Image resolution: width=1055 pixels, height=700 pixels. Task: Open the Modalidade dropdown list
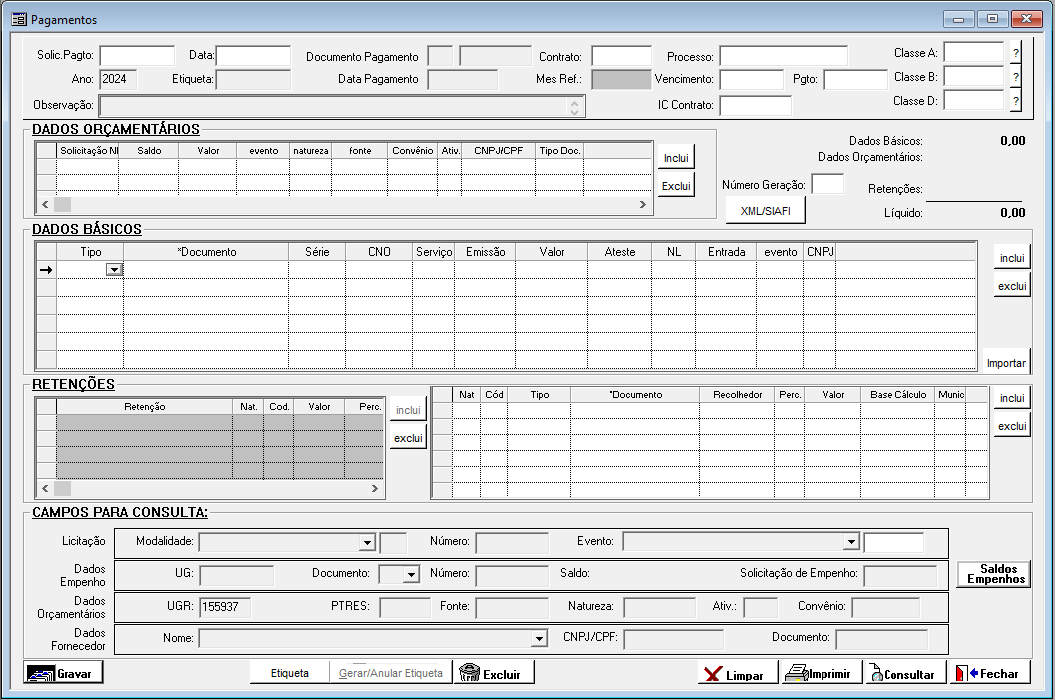pos(366,543)
